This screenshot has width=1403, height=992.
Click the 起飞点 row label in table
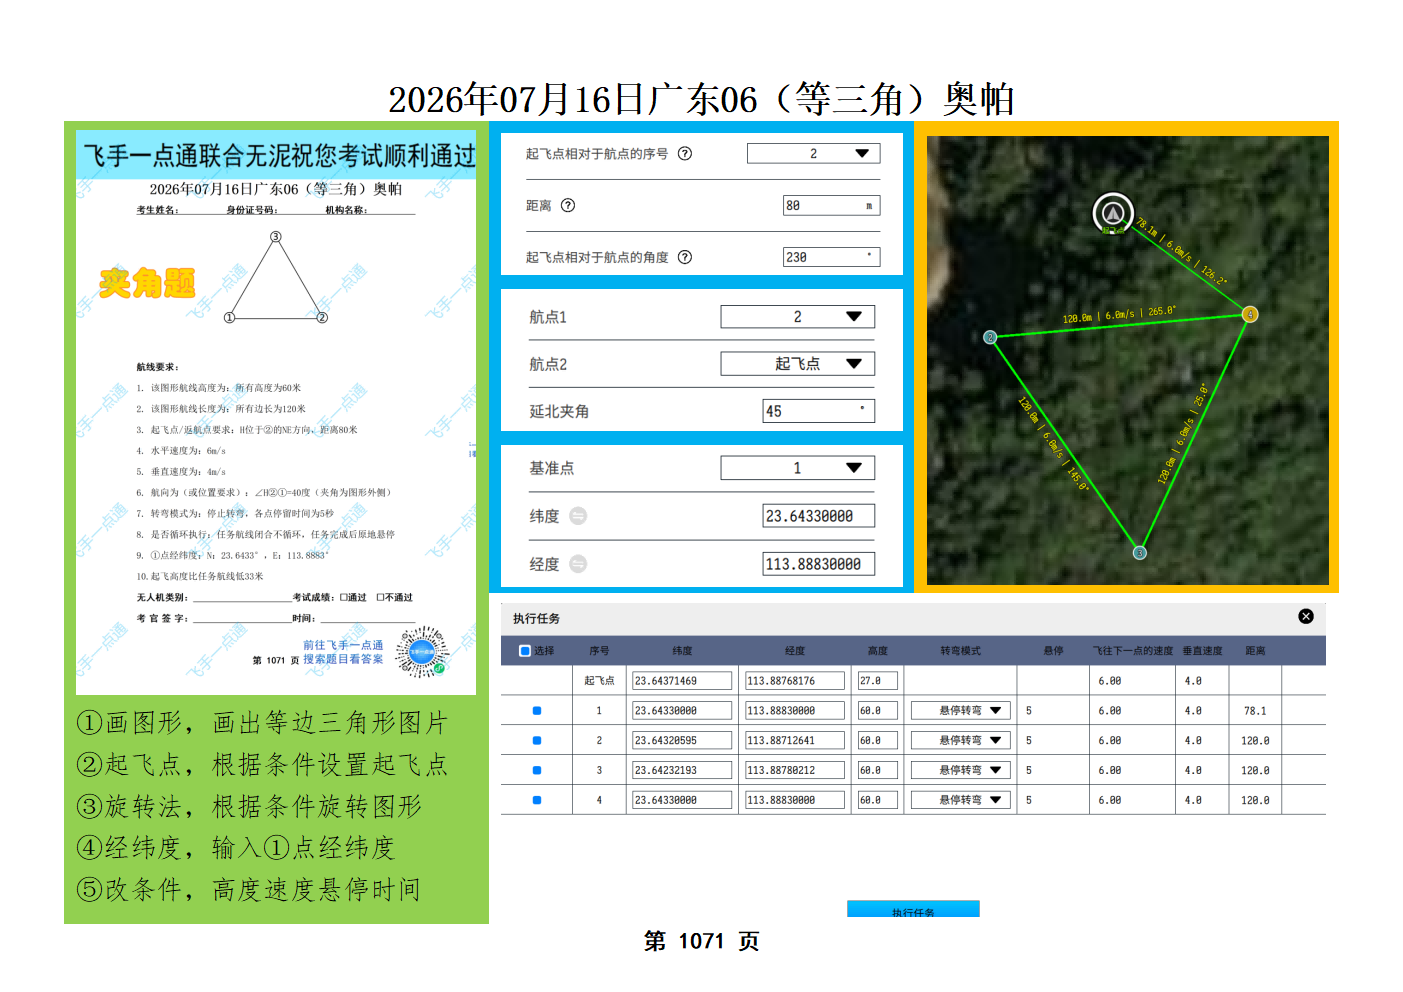tap(599, 681)
